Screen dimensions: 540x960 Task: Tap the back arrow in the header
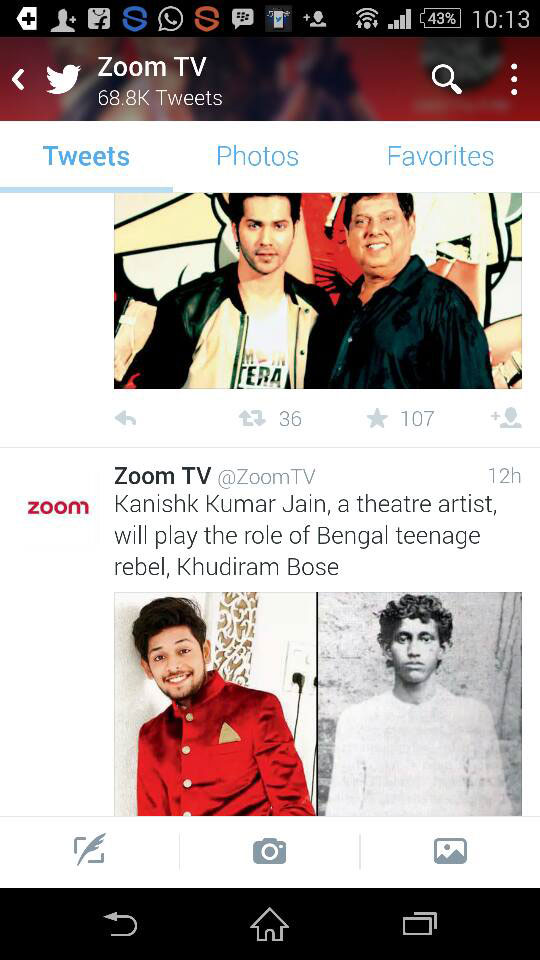pos(18,79)
